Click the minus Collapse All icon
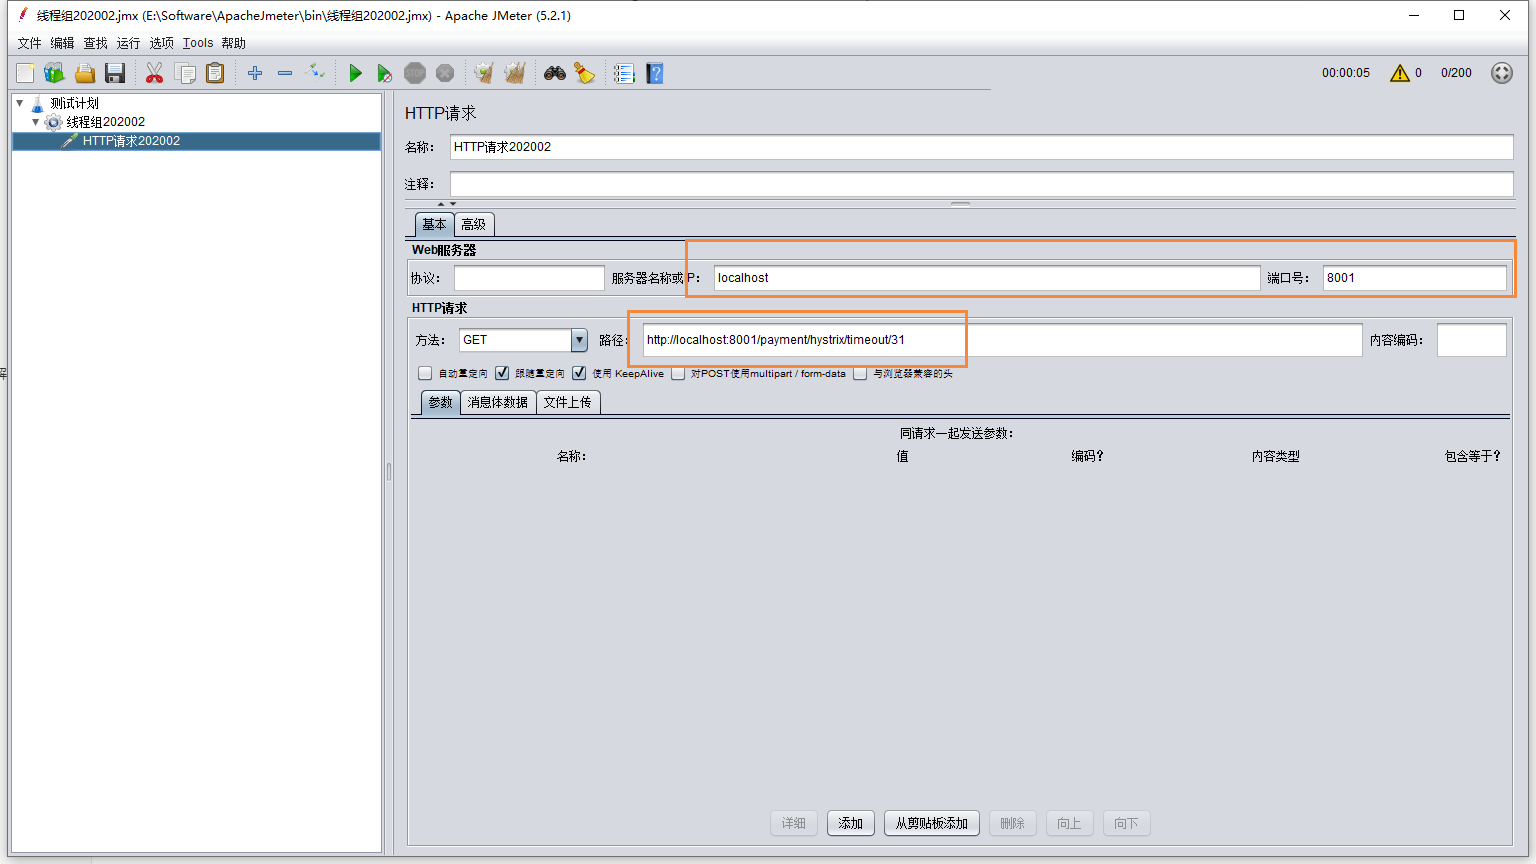Viewport: 1536px width, 864px height. (x=285, y=73)
